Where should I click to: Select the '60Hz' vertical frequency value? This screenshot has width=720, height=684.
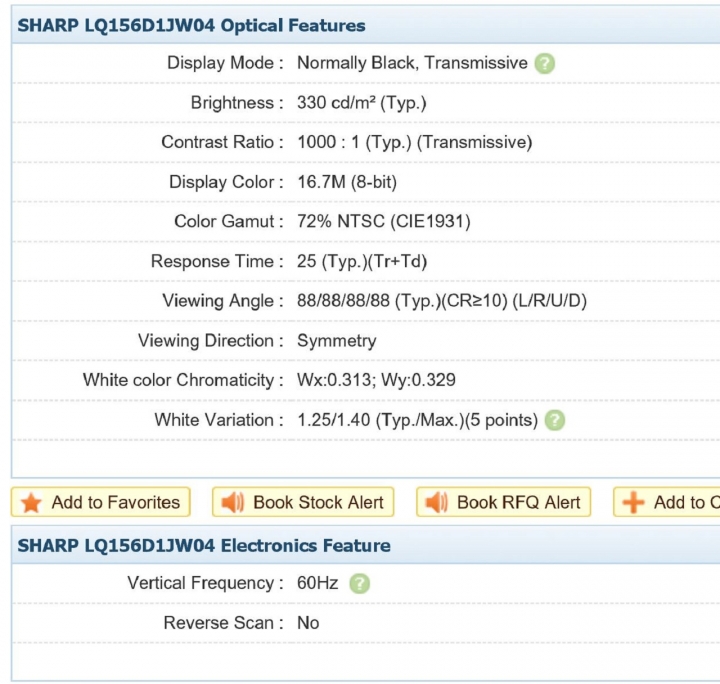pos(318,583)
